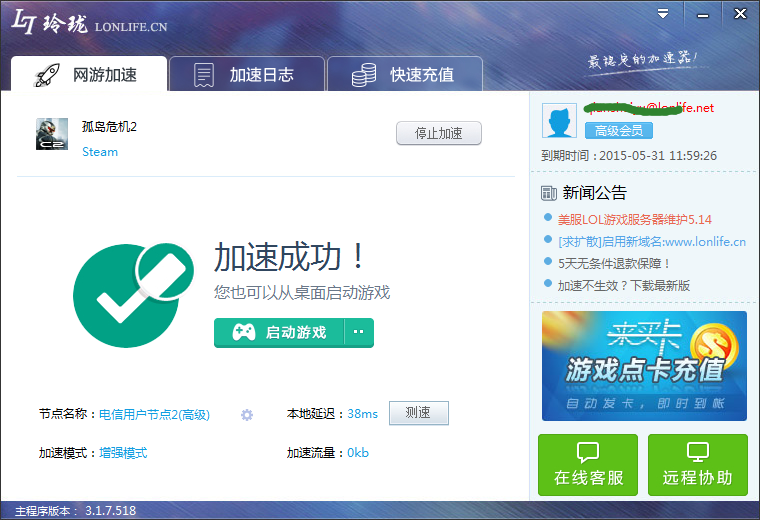Open node settings gear icon

click(247, 415)
